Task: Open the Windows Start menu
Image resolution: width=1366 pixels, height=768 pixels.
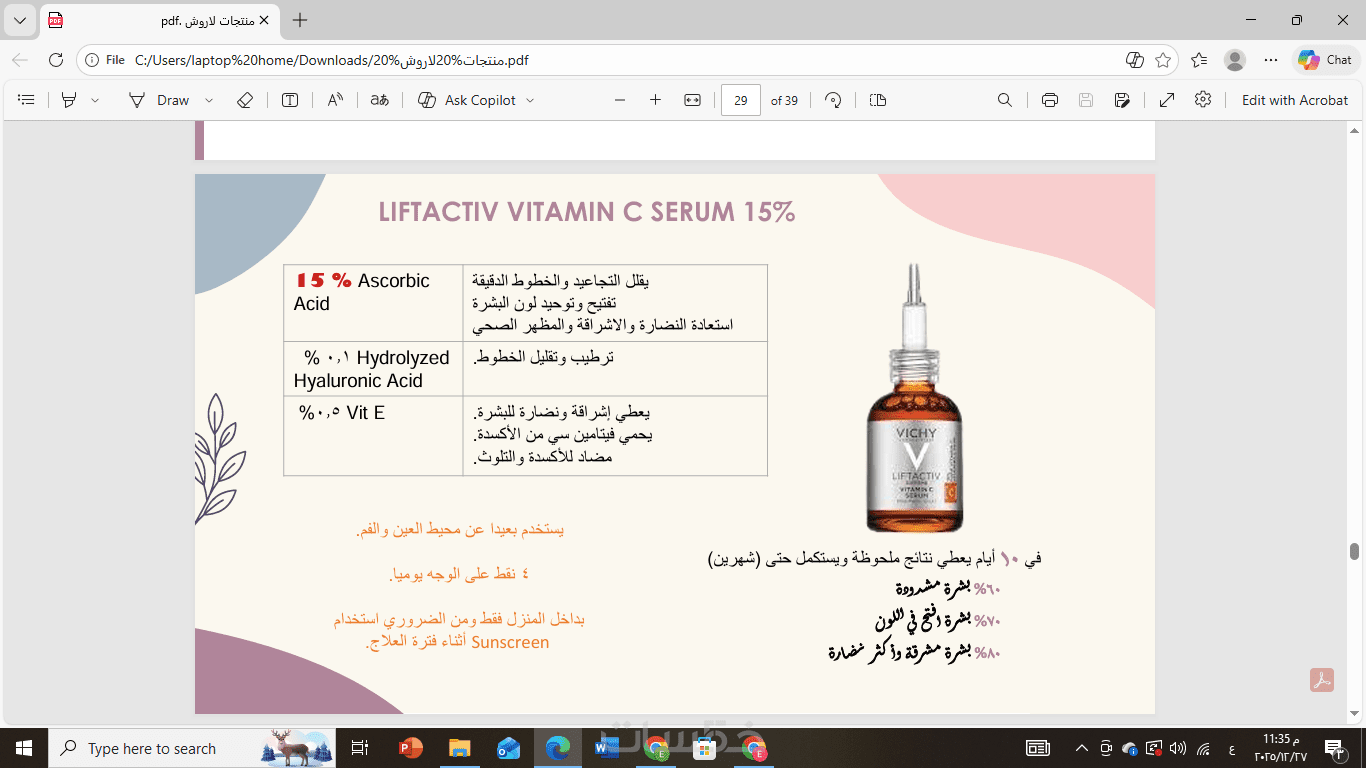Action: (24, 748)
